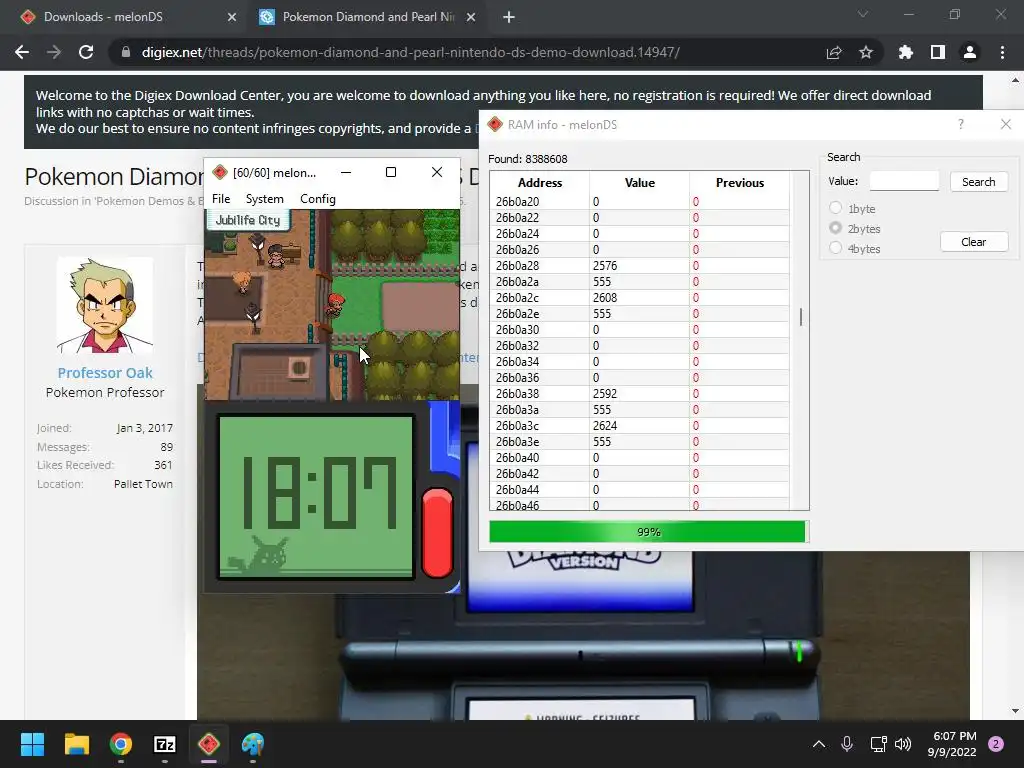Click the site lock icon in the address bar
The image size is (1024, 768).
[126, 52]
